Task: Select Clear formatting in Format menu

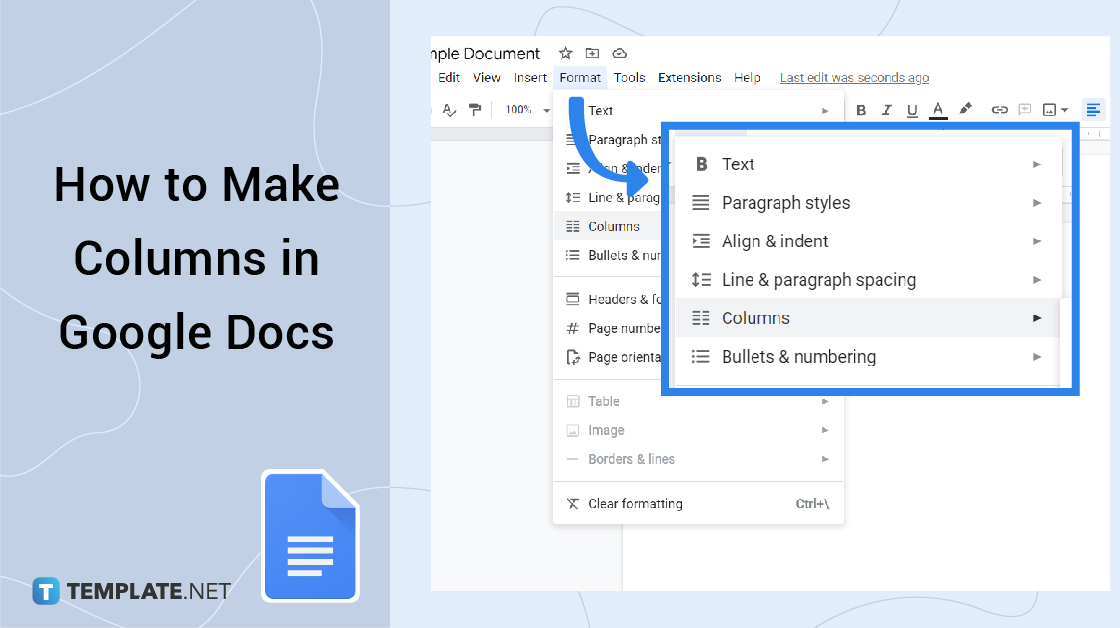Action: tap(699, 504)
